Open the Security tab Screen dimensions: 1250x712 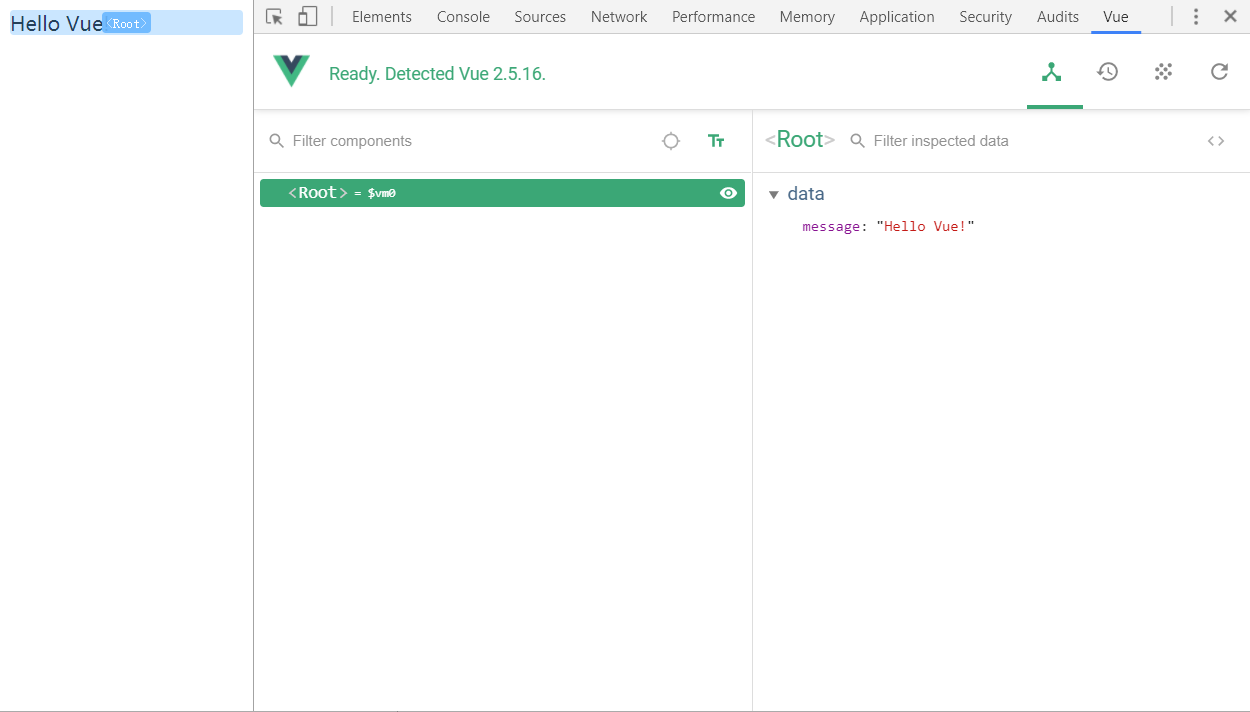pyautogui.click(x=985, y=17)
